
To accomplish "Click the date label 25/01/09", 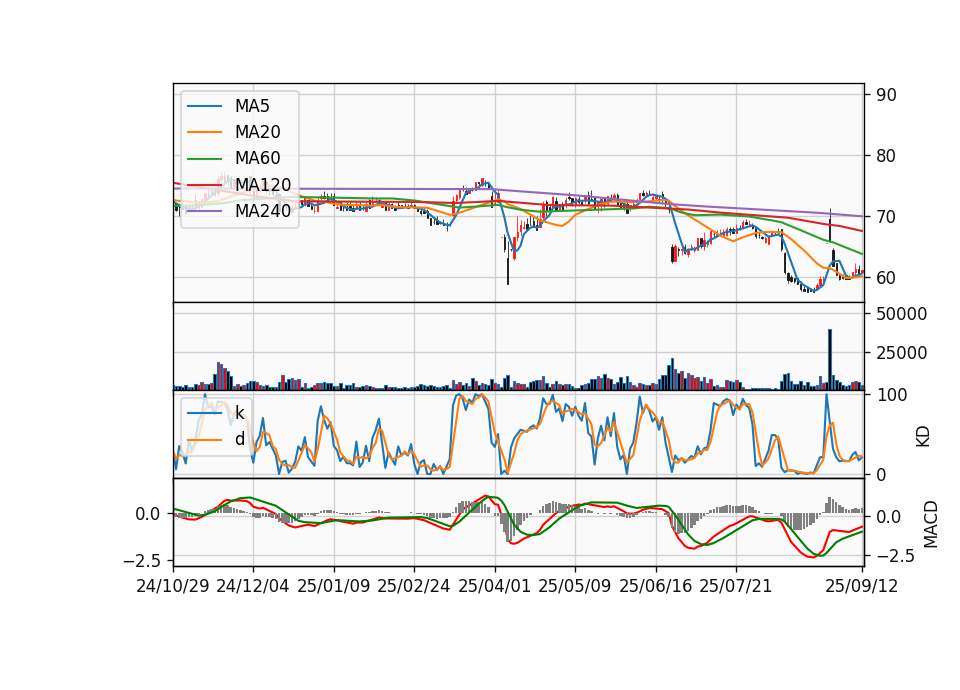I will tap(334, 586).
